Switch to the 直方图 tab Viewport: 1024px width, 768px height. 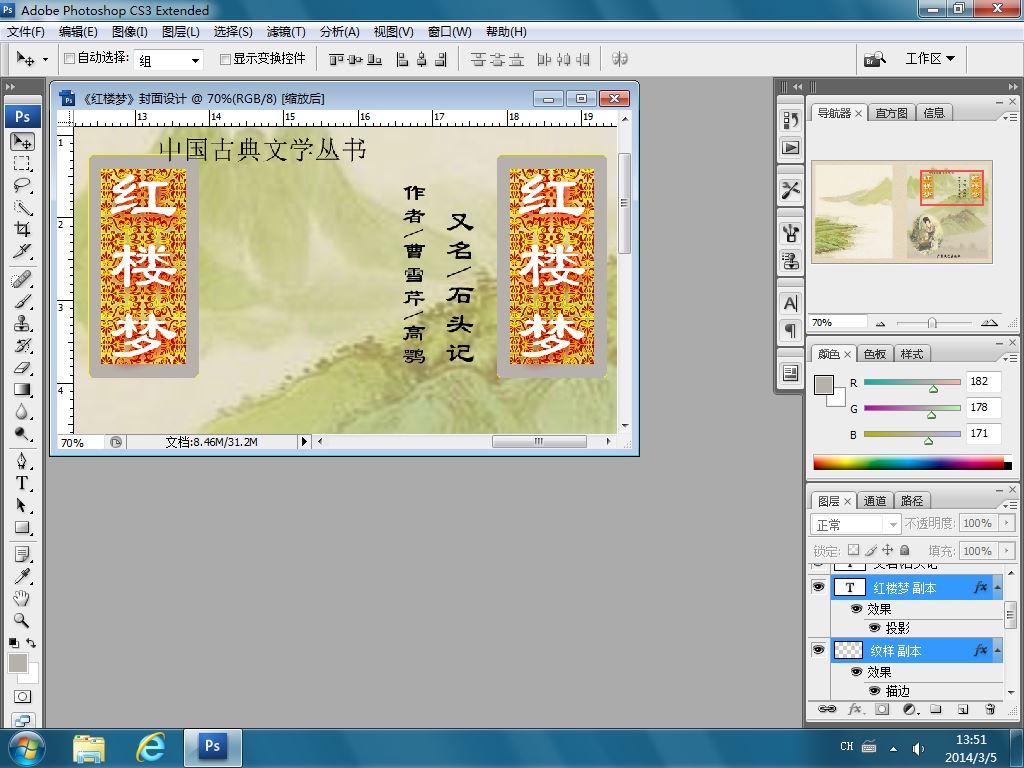(891, 113)
